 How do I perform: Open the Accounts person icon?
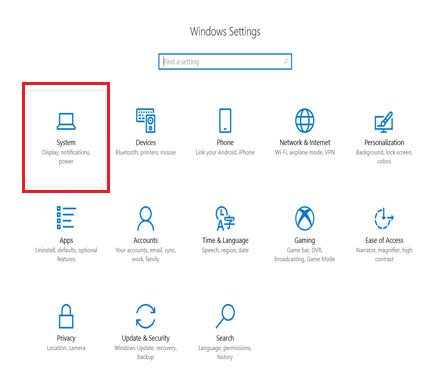tap(146, 218)
